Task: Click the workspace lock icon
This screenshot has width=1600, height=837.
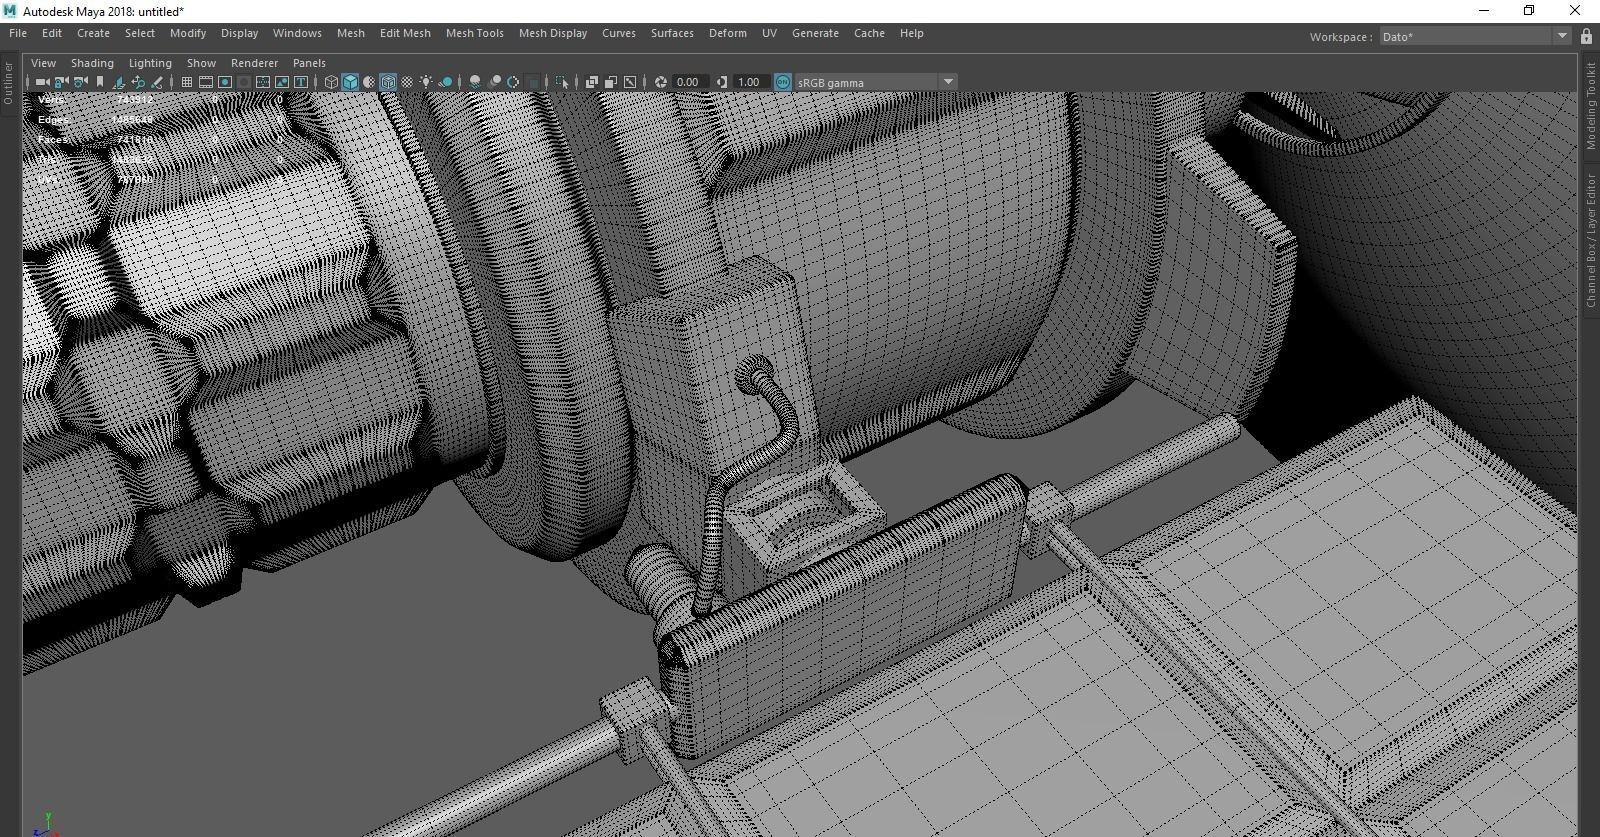Action: click(1586, 37)
